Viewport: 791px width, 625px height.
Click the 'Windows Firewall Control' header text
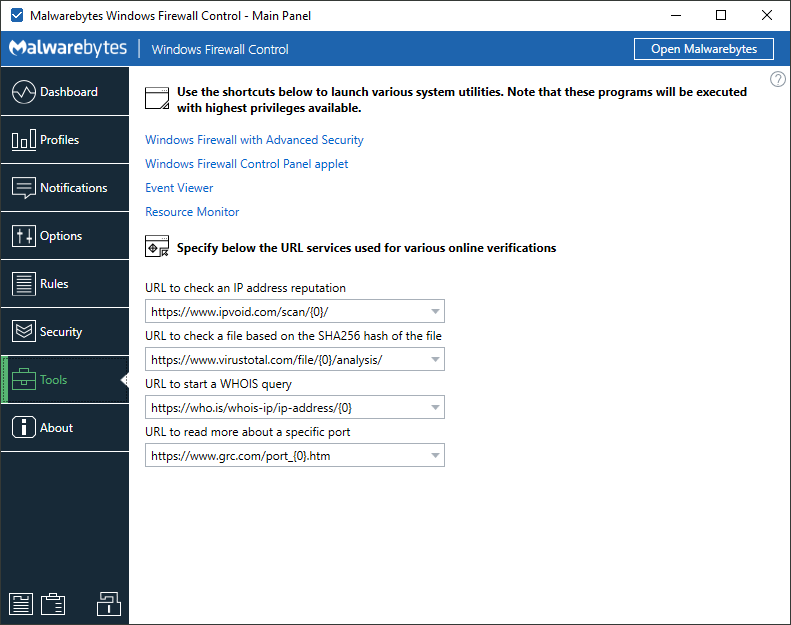coord(220,49)
